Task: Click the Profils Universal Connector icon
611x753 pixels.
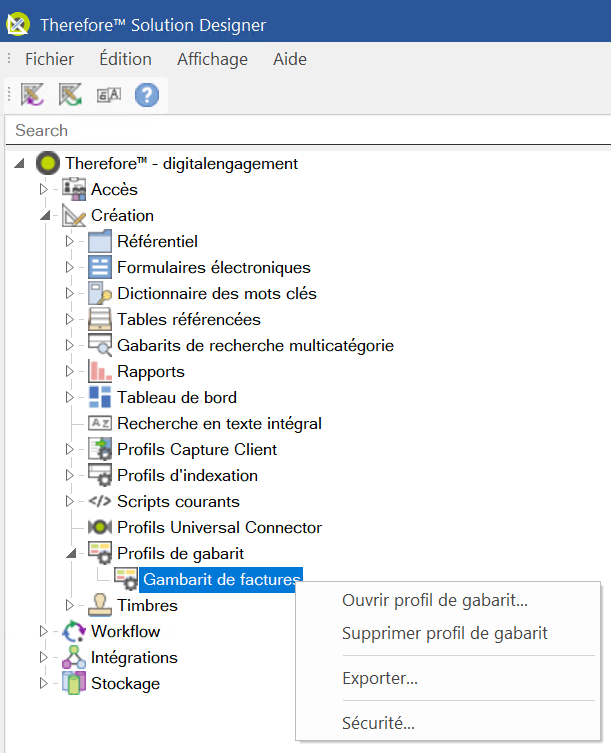Action: (x=100, y=527)
